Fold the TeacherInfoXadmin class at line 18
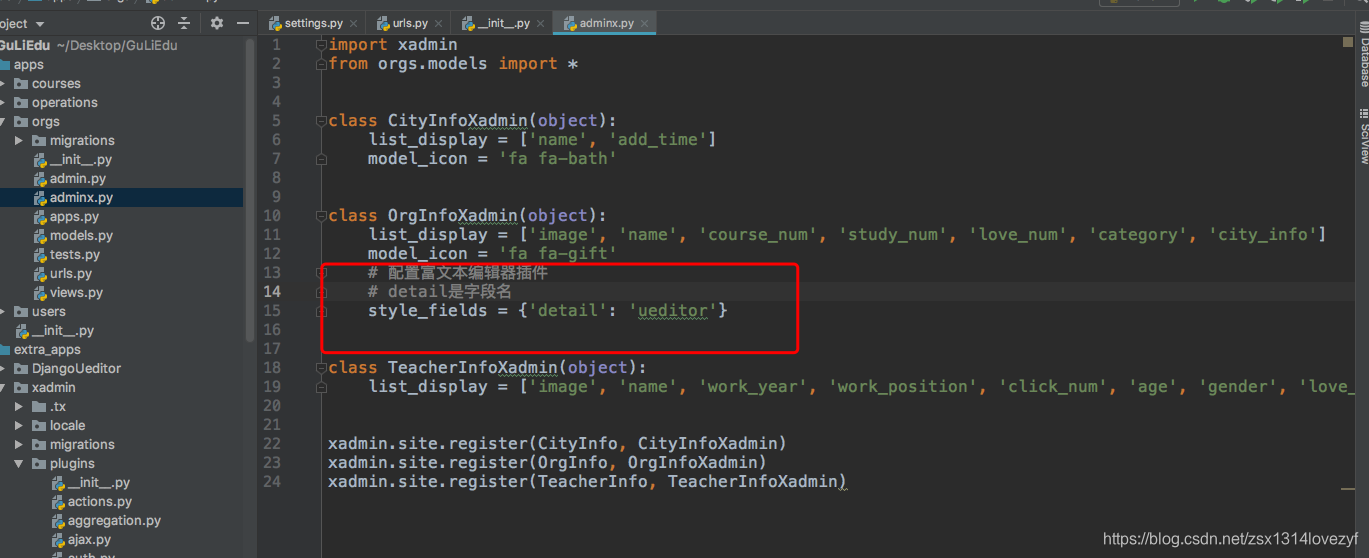 click(321, 368)
